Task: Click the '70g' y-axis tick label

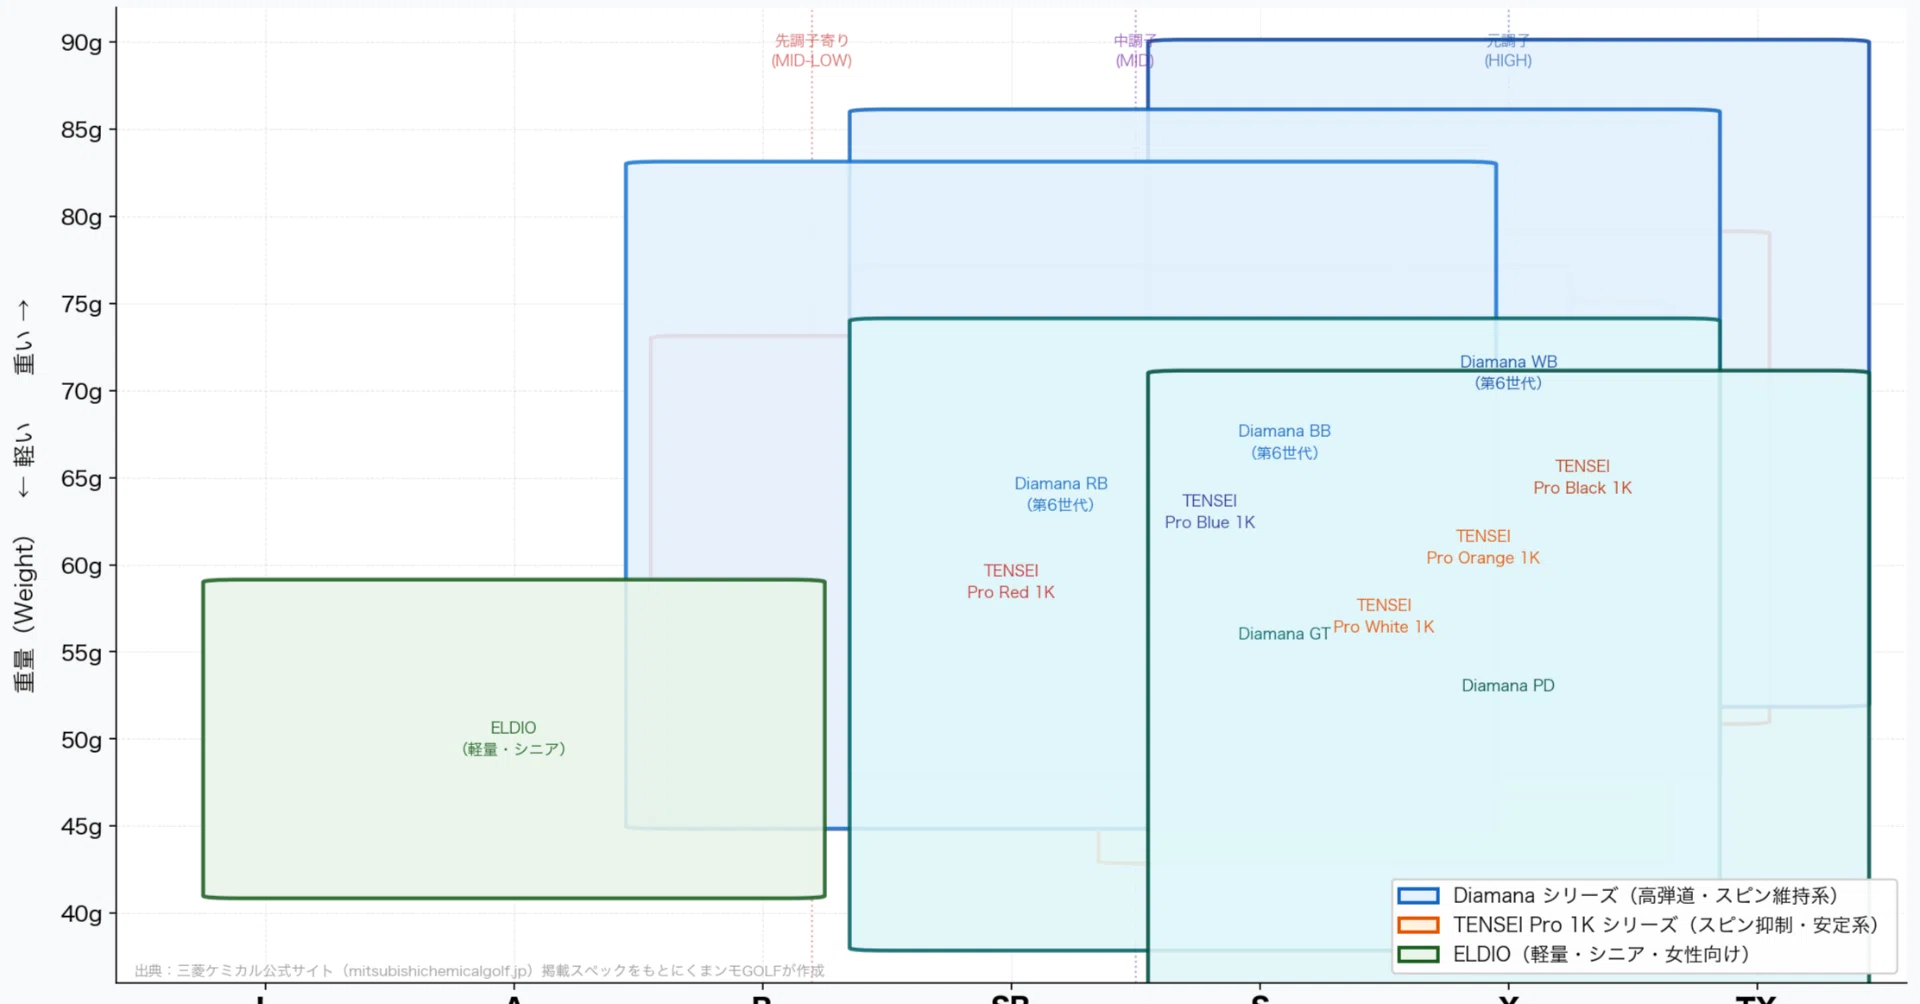Action: (x=82, y=391)
